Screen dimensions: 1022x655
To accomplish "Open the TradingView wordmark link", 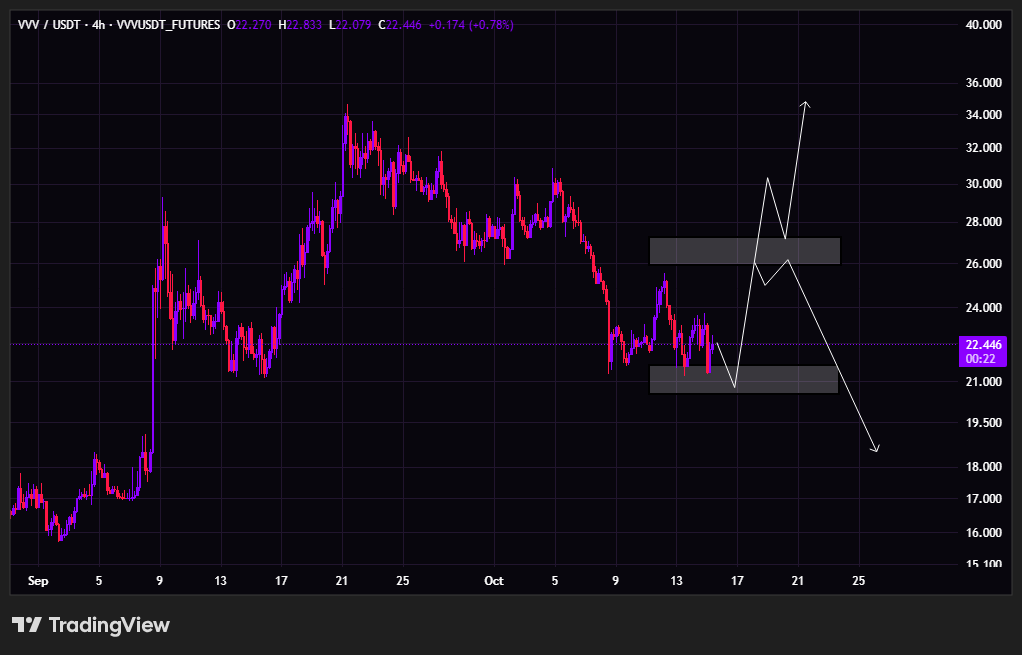I will pyautogui.click(x=110, y=625).
